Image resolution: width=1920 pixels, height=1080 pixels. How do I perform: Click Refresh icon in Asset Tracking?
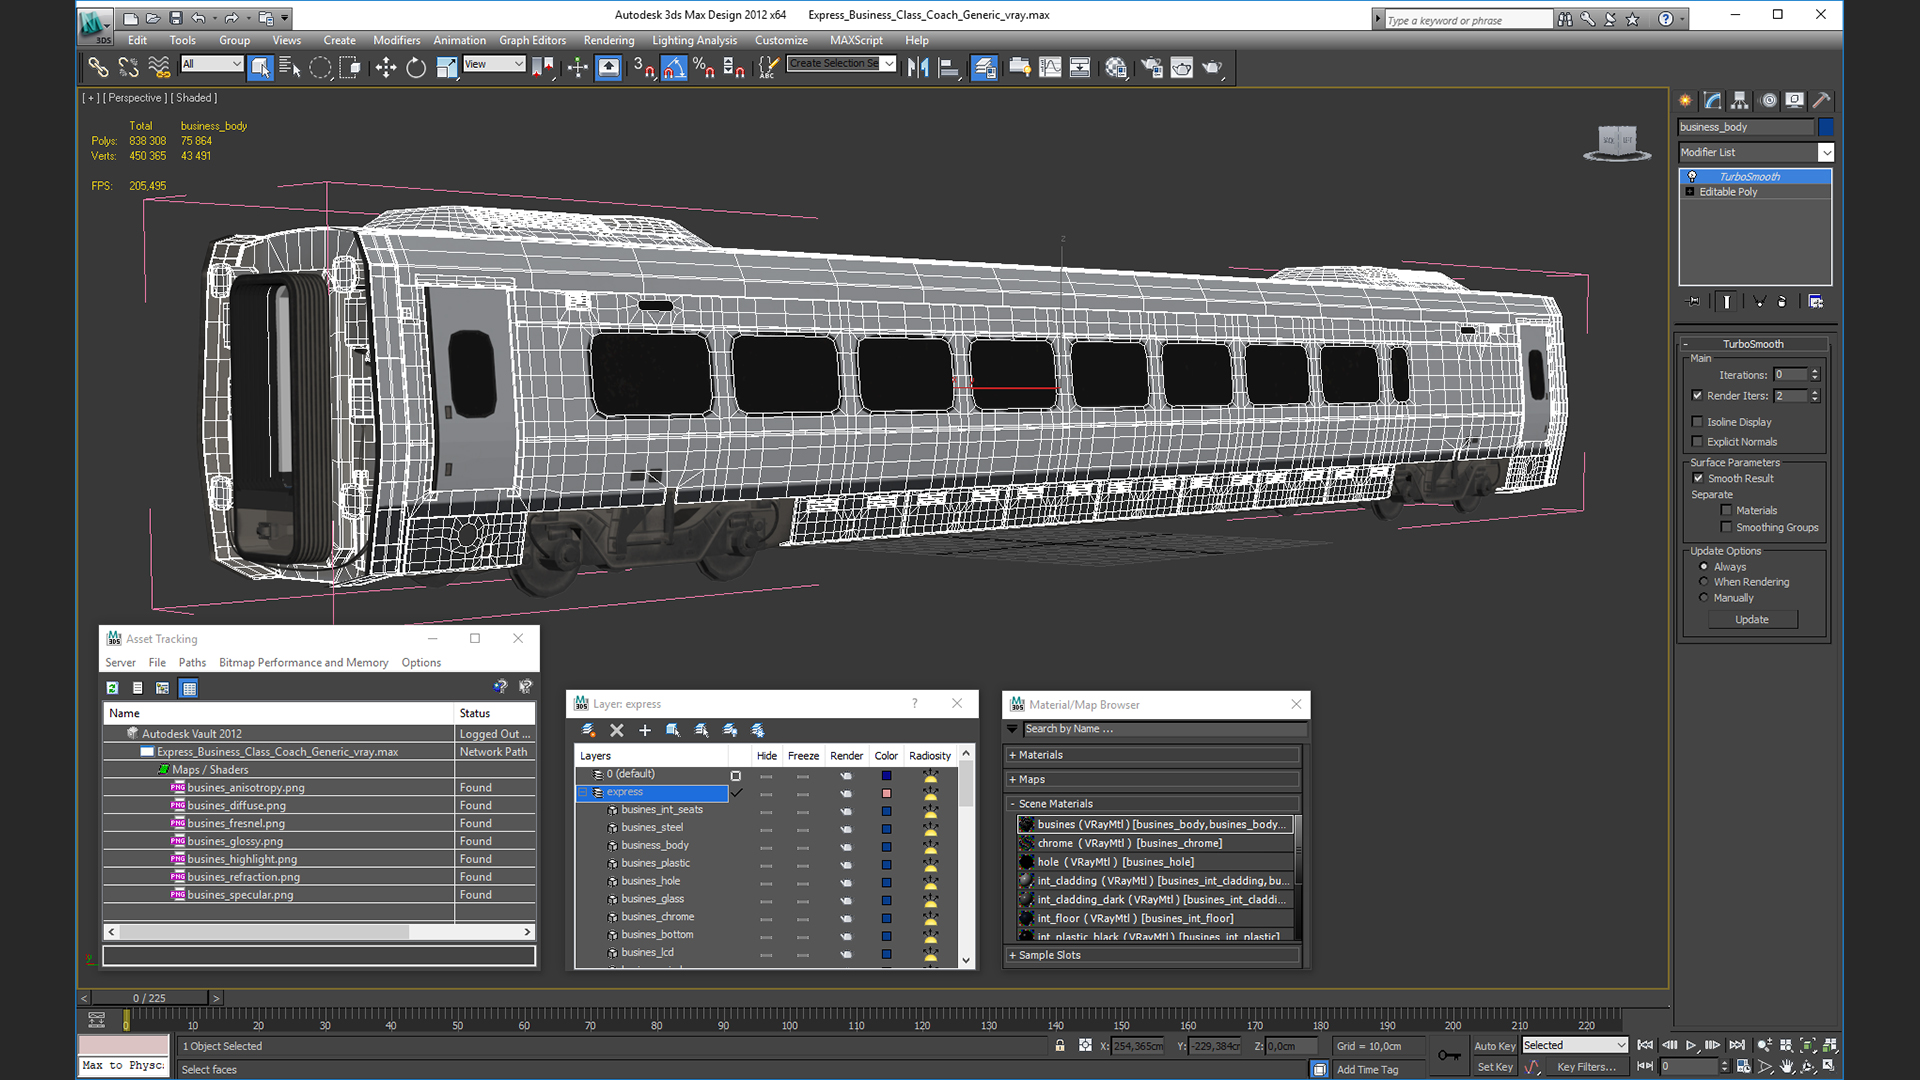click(112, 688)
